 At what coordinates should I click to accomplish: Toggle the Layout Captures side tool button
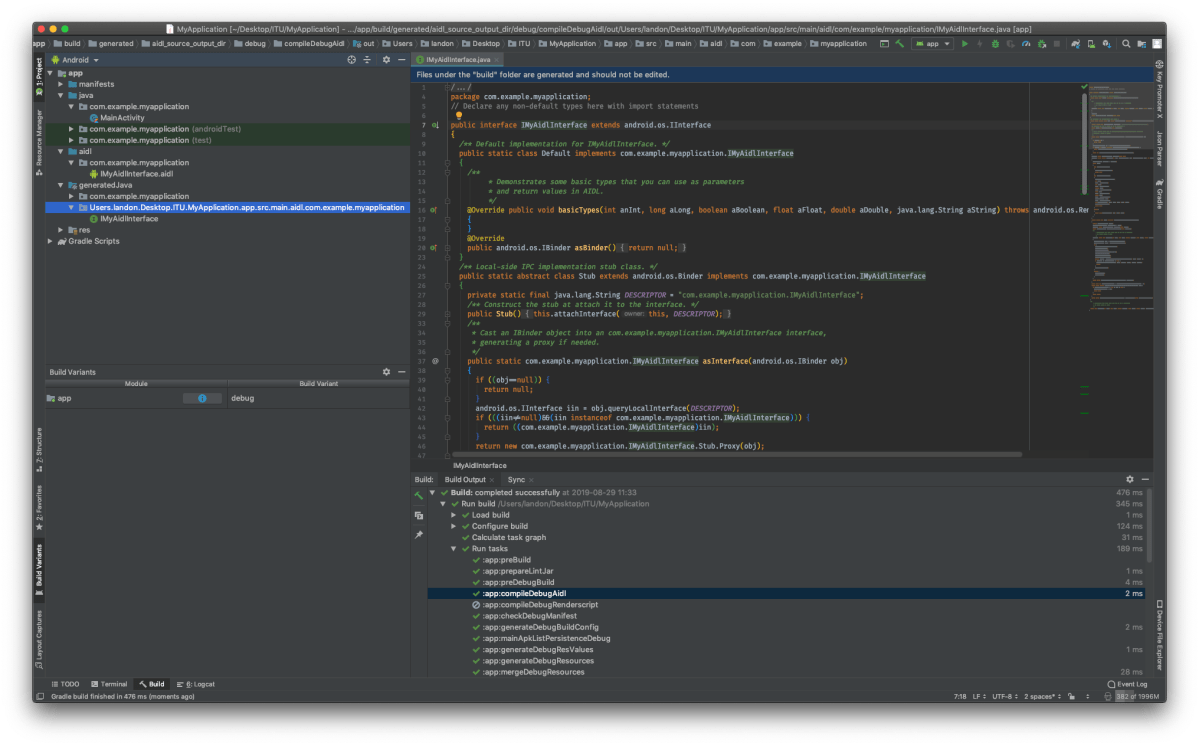(x=39, y=639)
